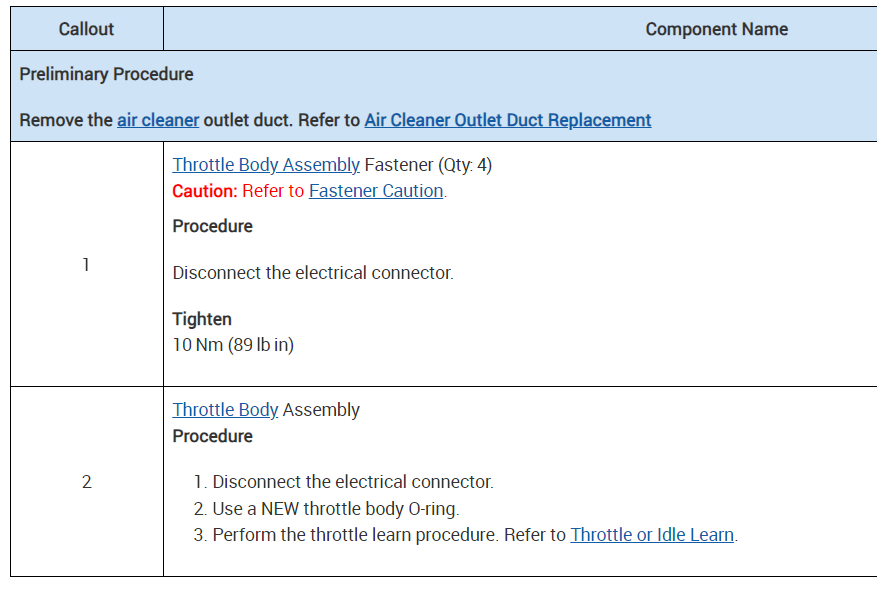The height and width of the screenshot is (598, 877).
Task: Click Procedure heading in callout 2 row
Action: click(212, 436)
